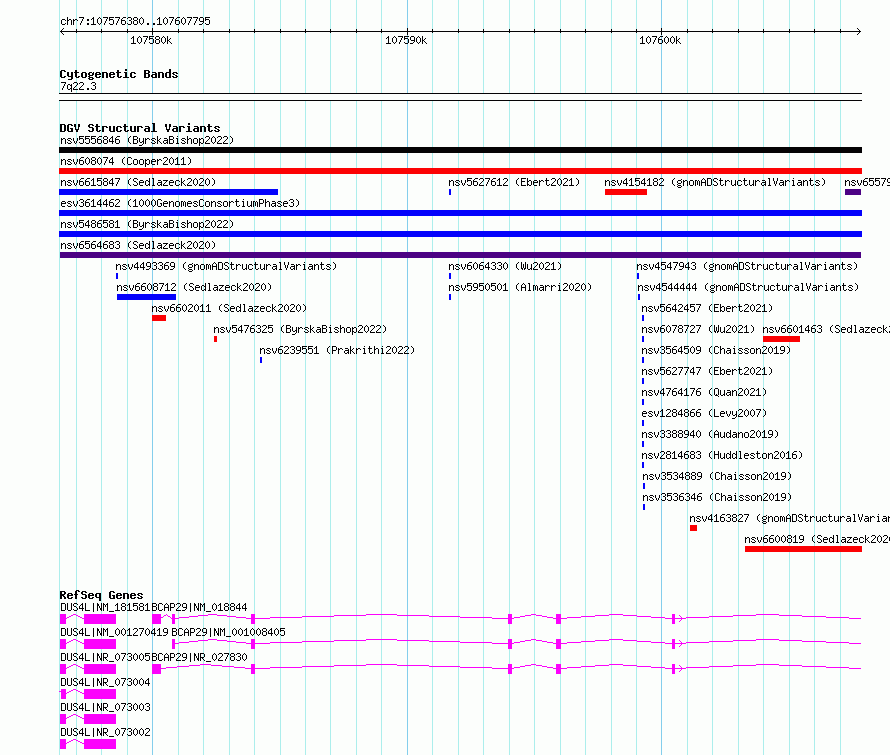Click nsv6608712 (Sedlazeck2020) label

tap(194, 287)
